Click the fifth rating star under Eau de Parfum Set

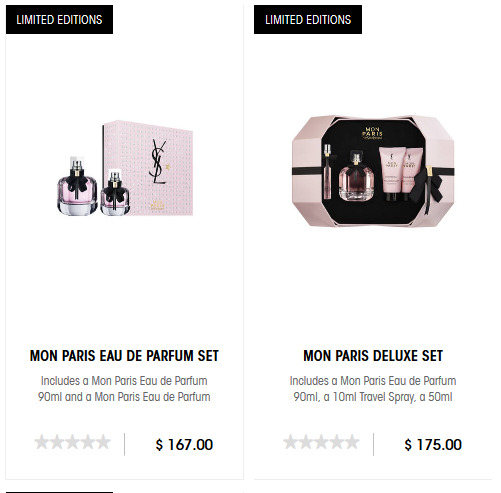coord(103,442)
